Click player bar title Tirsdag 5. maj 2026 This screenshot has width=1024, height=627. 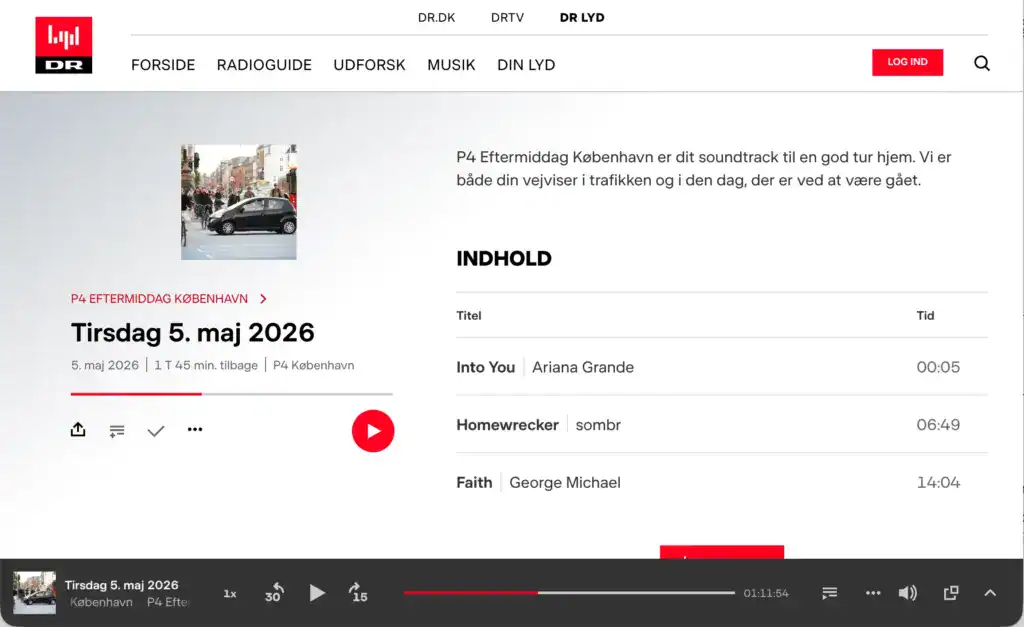121,585
